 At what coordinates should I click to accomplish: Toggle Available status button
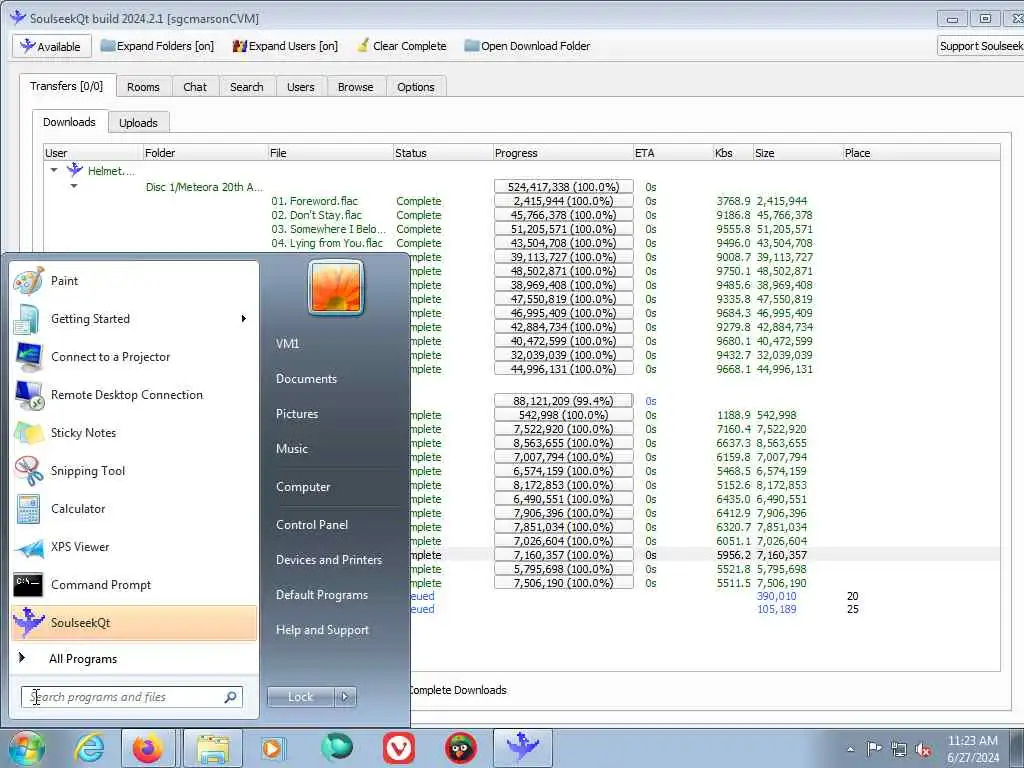point(50,46)
